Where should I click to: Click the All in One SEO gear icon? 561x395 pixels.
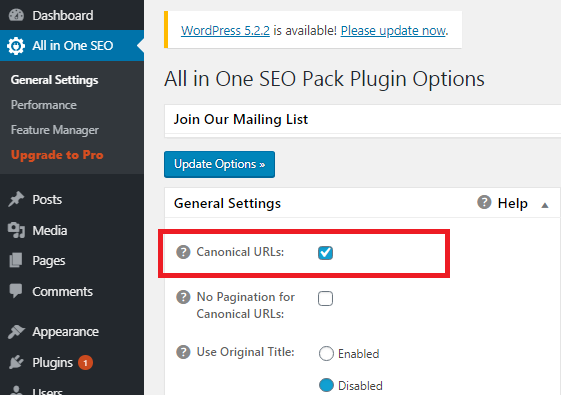[x=16, y=46]
